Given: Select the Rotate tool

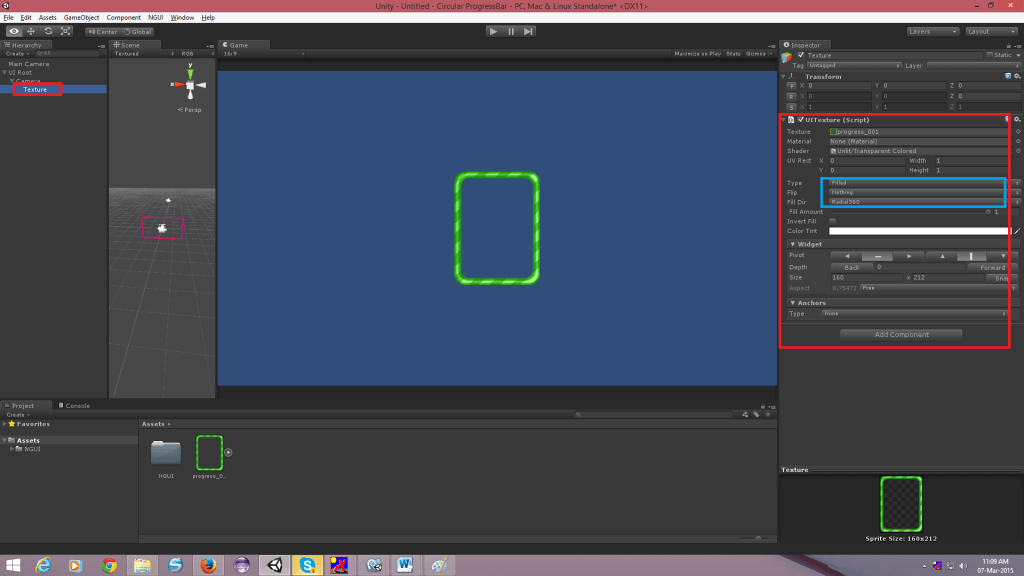Looking at the screenshot, I should 48,31.
